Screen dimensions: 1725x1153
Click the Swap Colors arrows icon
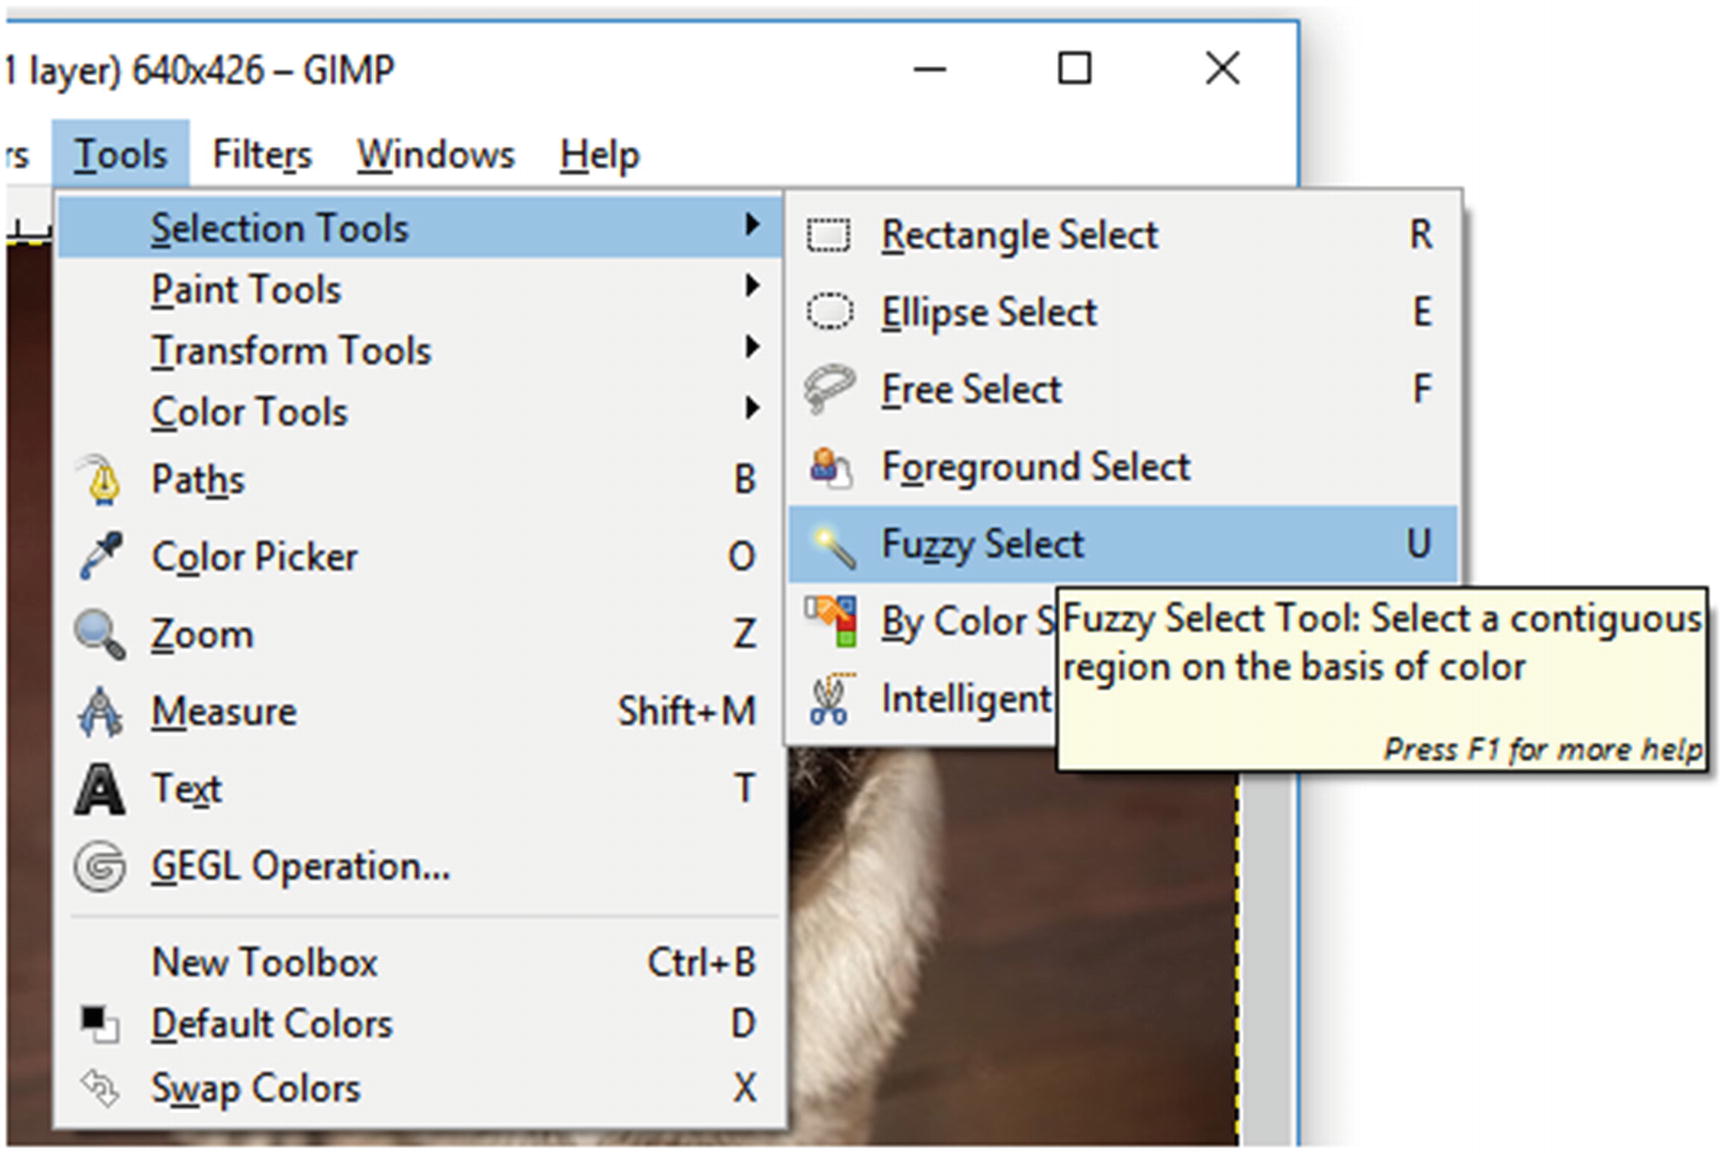[100, 1088]
